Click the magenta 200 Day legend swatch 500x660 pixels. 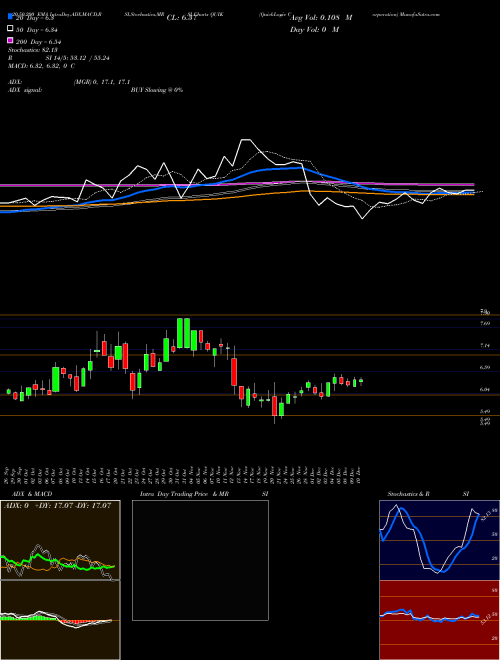(x=10, y=41)
